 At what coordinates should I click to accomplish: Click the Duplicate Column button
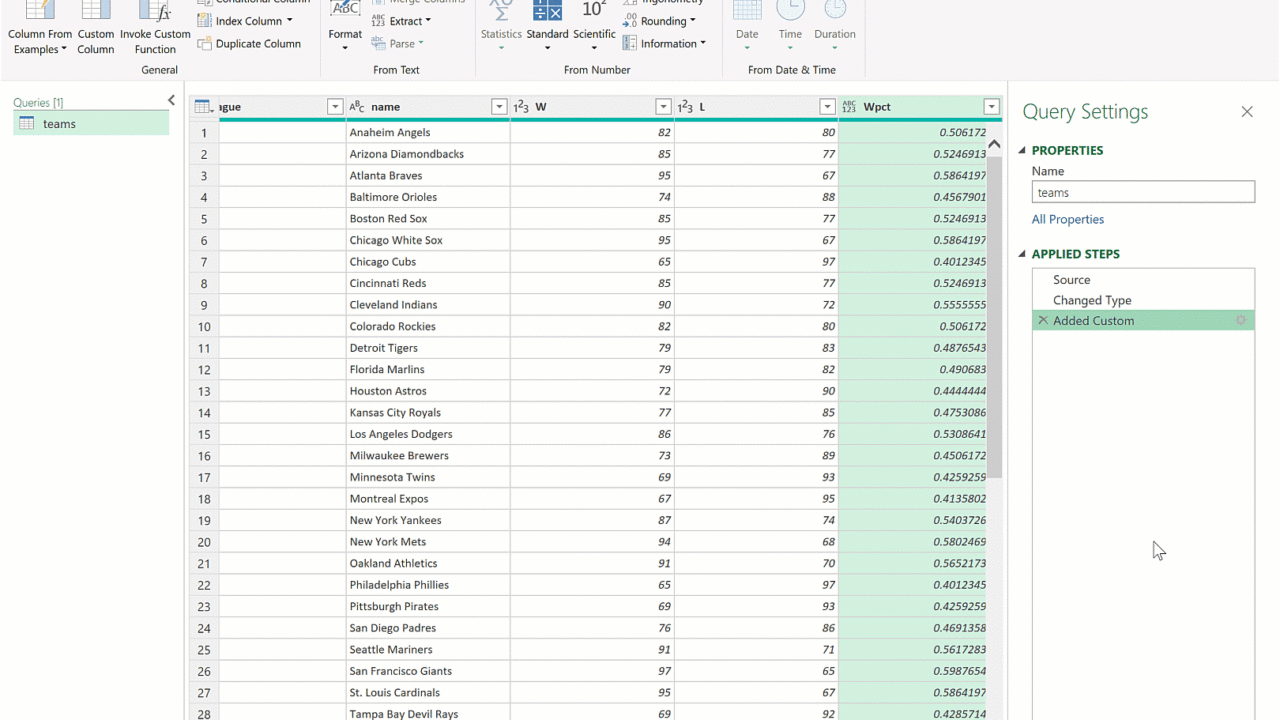[x=249, y=44]
